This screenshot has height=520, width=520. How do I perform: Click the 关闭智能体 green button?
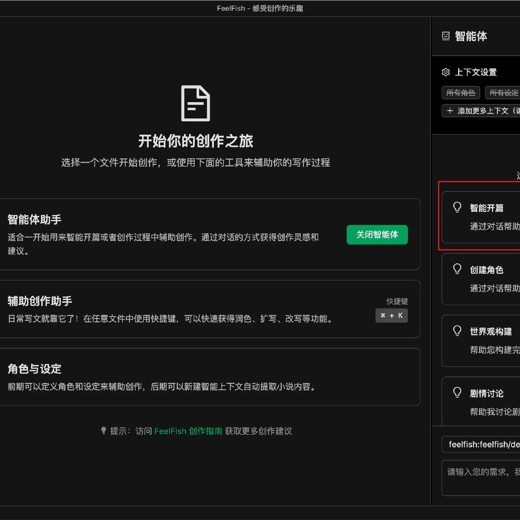click(x=377, y=235)
